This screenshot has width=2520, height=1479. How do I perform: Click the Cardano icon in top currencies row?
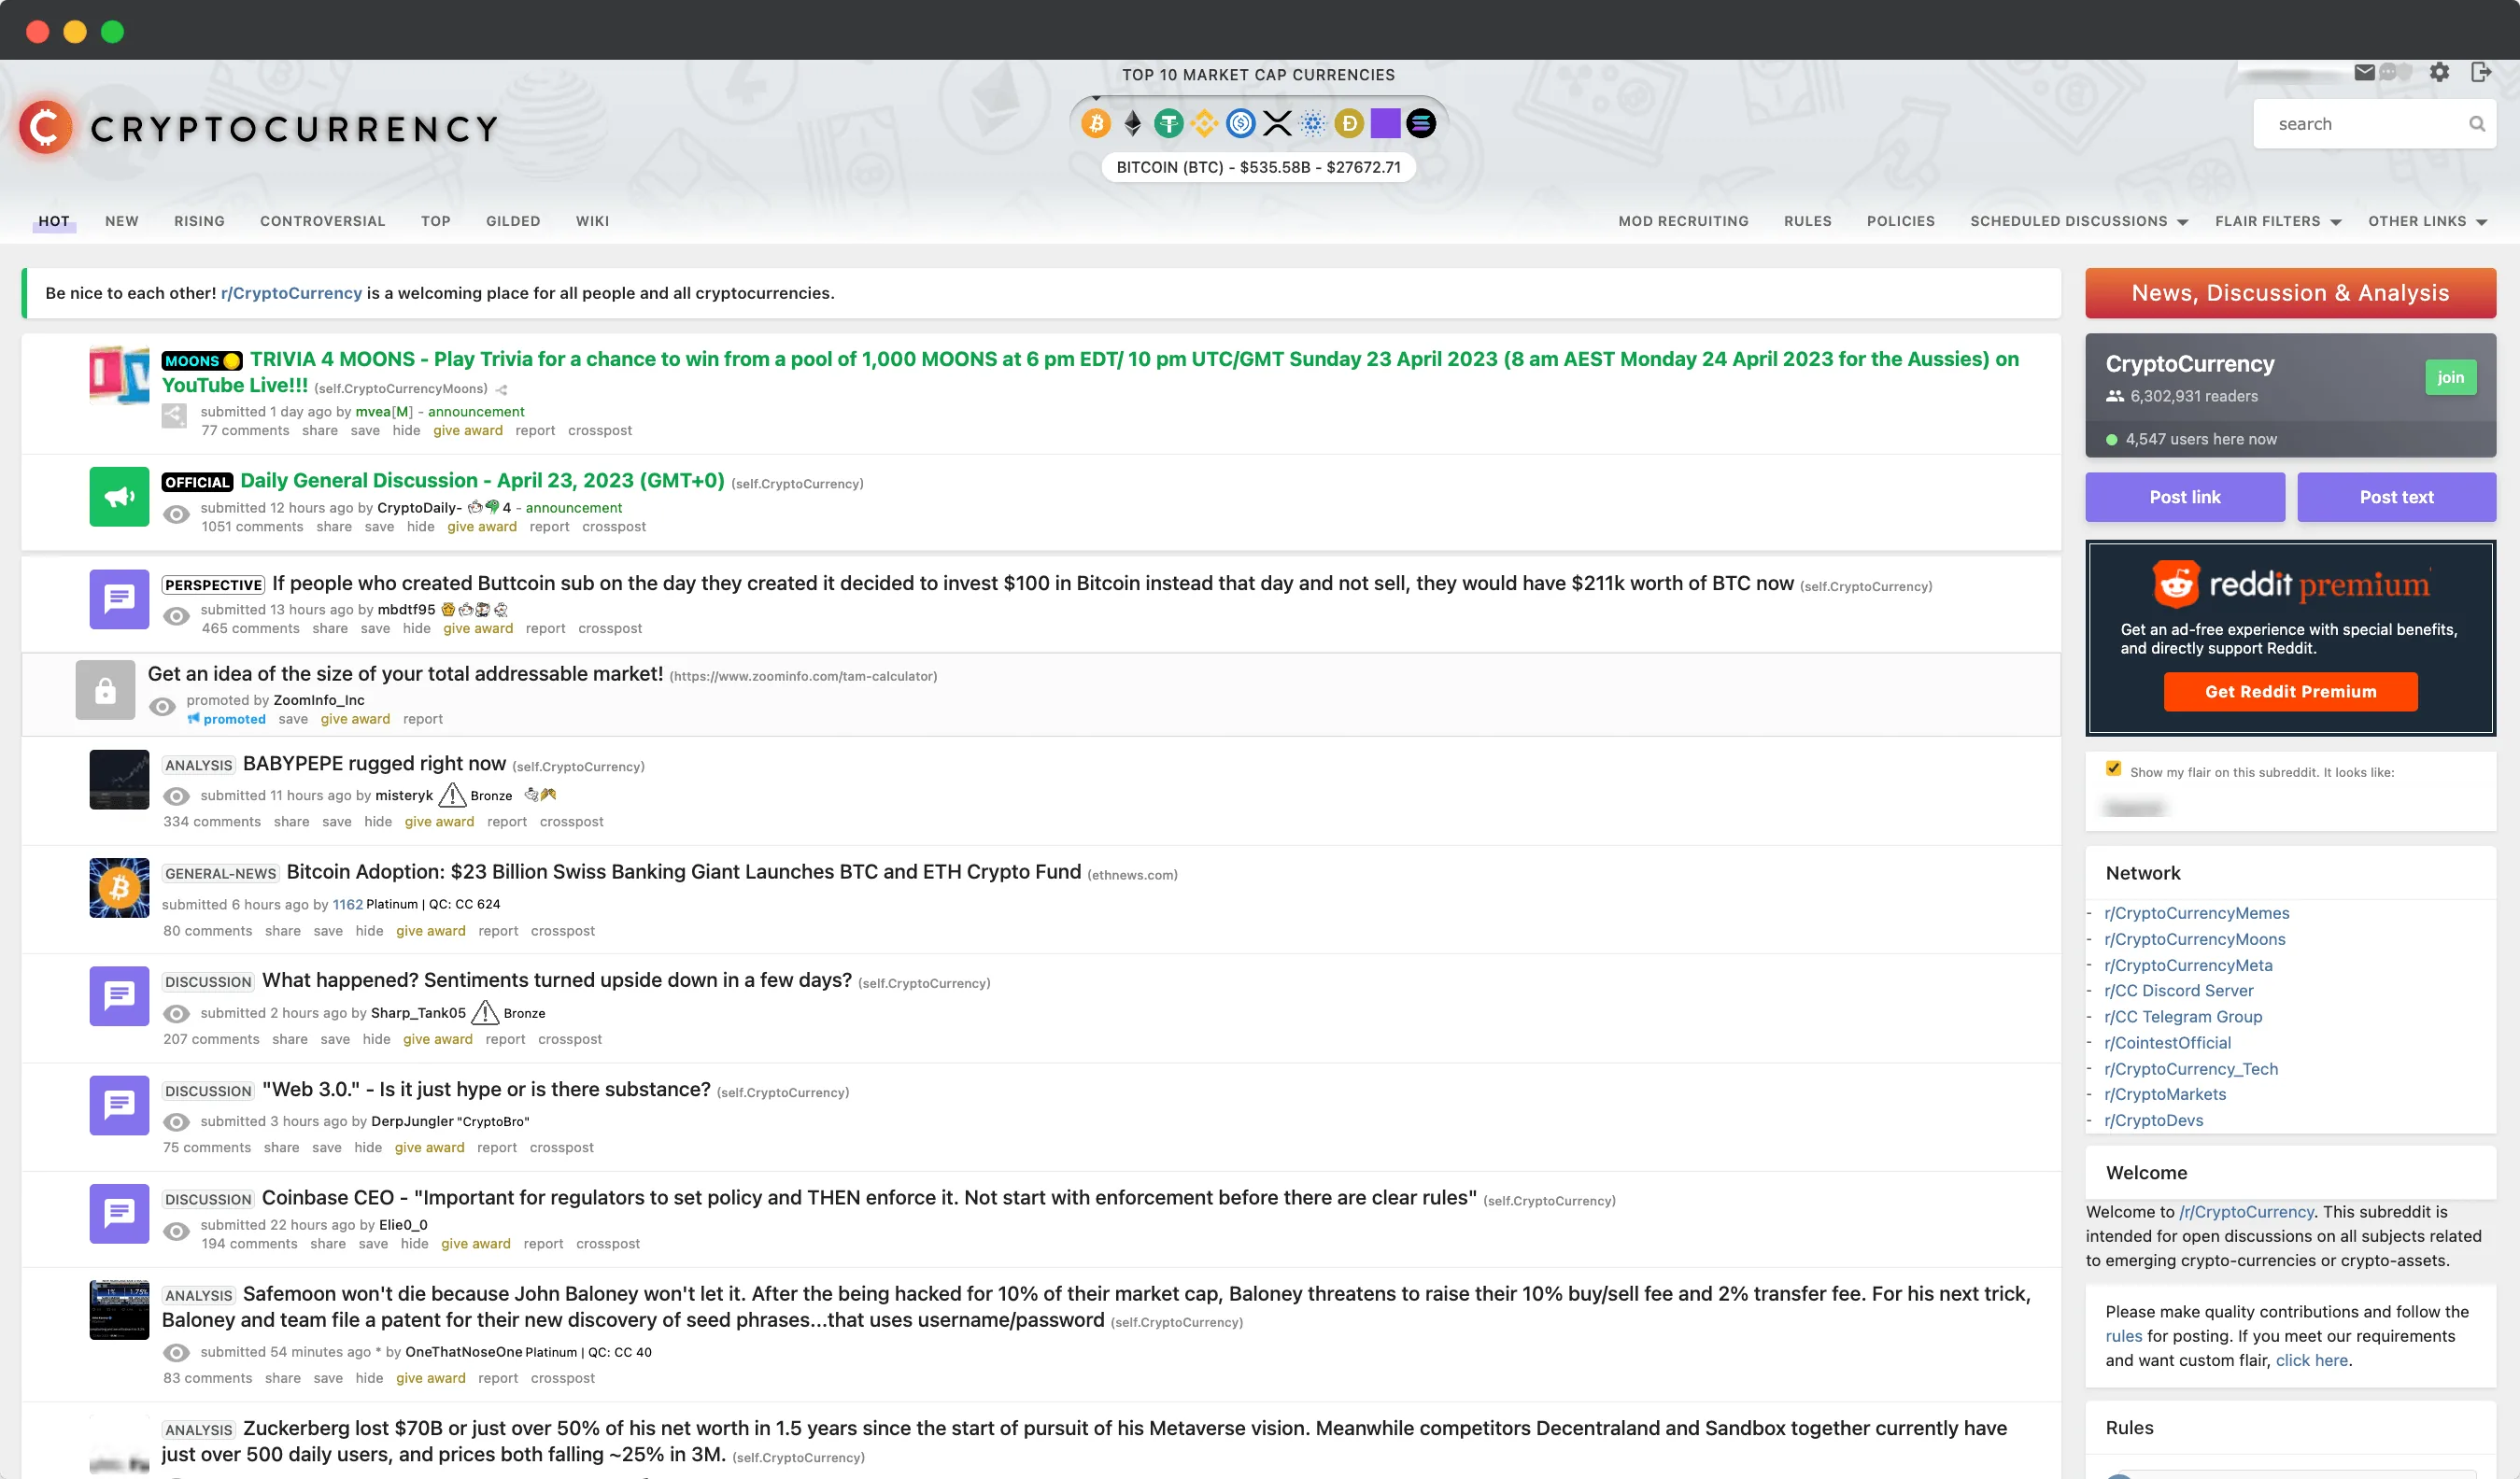pos(1312,122)
